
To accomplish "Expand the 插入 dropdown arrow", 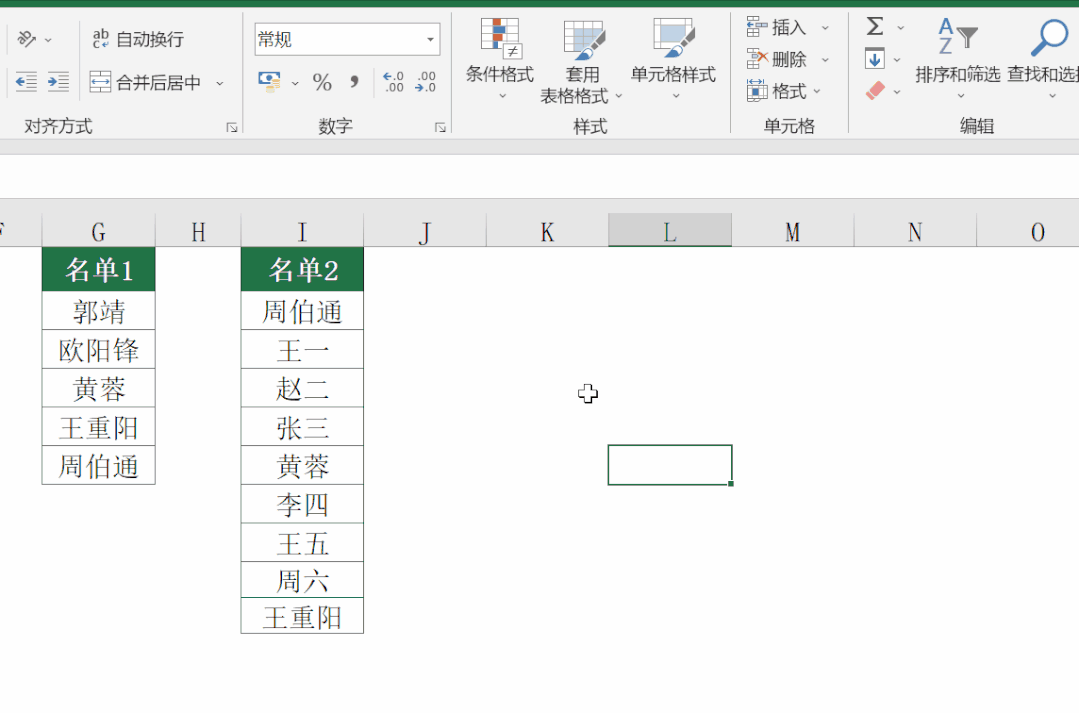I will click(825, 28).
